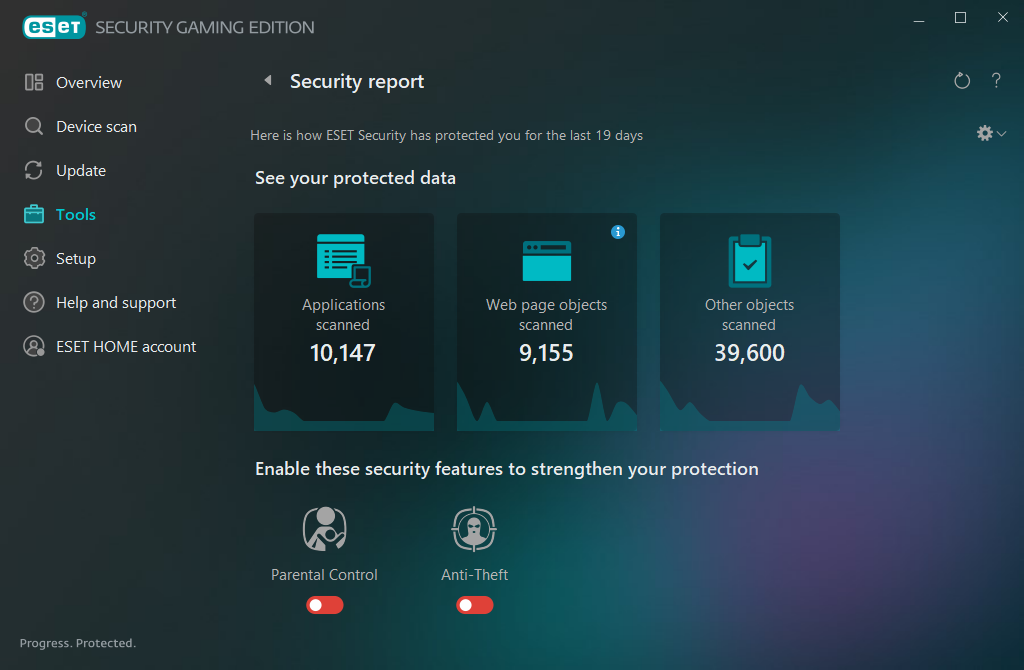The image size is (1024, 670).
Task: Click the Setup gear icon in sidebar
Action: [x=34, y=259]
